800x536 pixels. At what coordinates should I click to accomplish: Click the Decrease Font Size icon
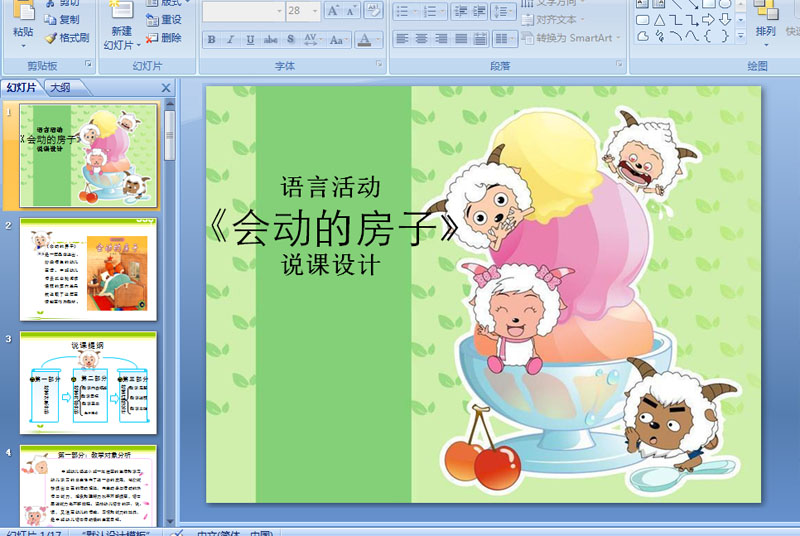tap(351, 11)
